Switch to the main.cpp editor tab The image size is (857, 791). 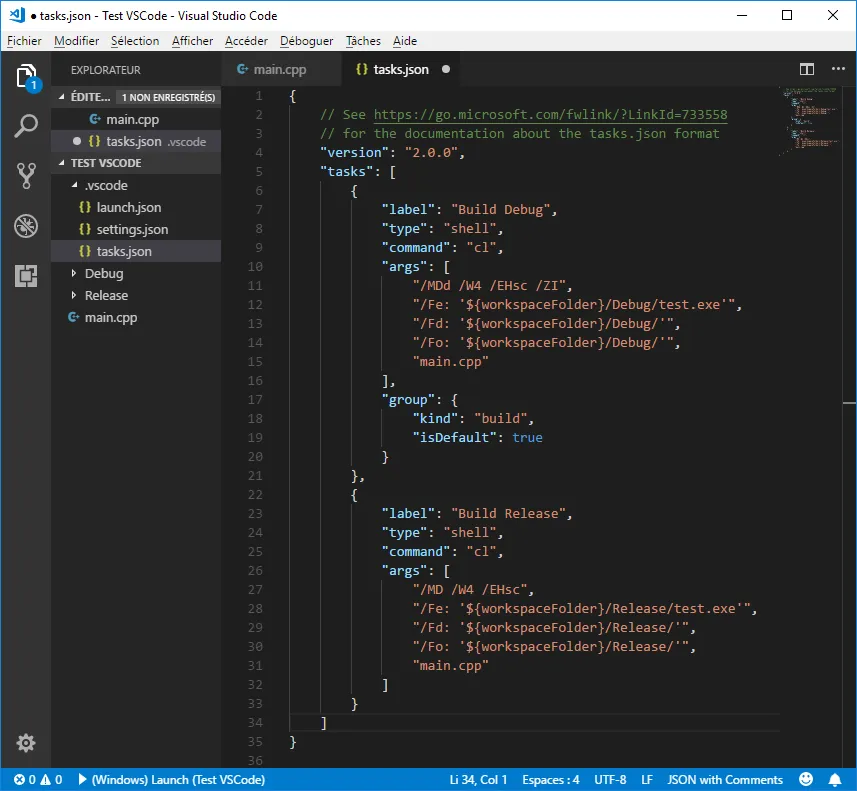point(281,69)
